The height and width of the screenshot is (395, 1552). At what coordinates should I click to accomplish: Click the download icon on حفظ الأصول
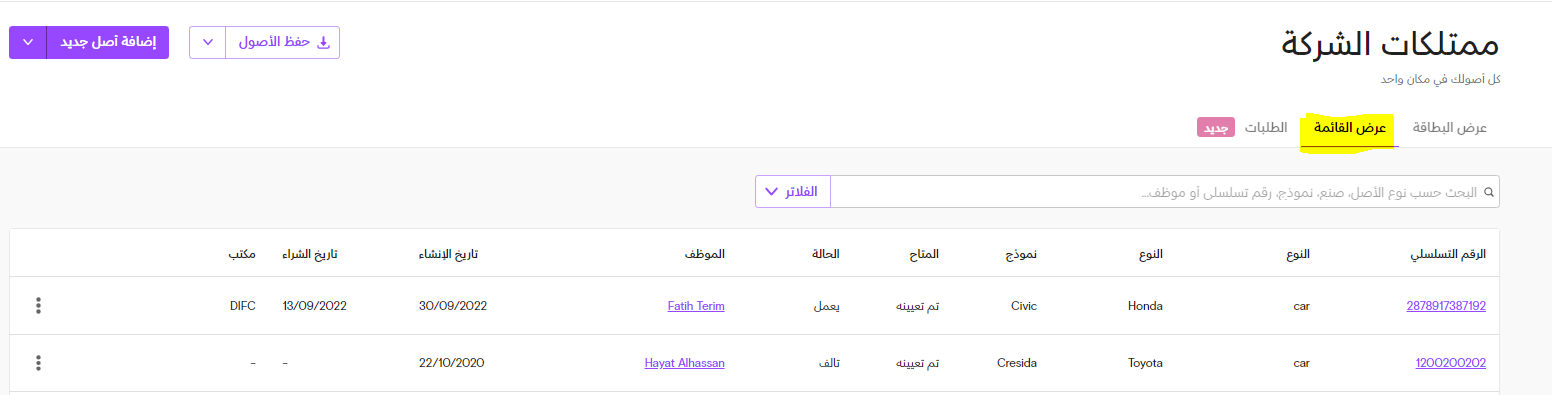[x=322, y=42]
